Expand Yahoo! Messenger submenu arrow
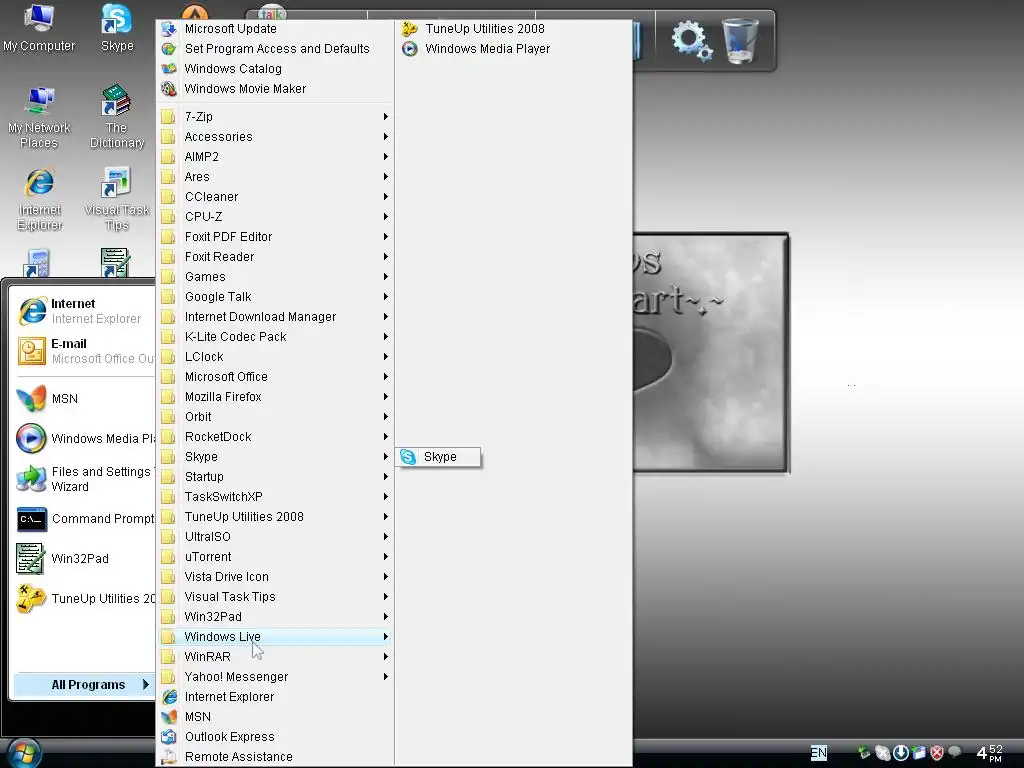Viewport: 1024px width, 768px height. (x=385, y=677)
